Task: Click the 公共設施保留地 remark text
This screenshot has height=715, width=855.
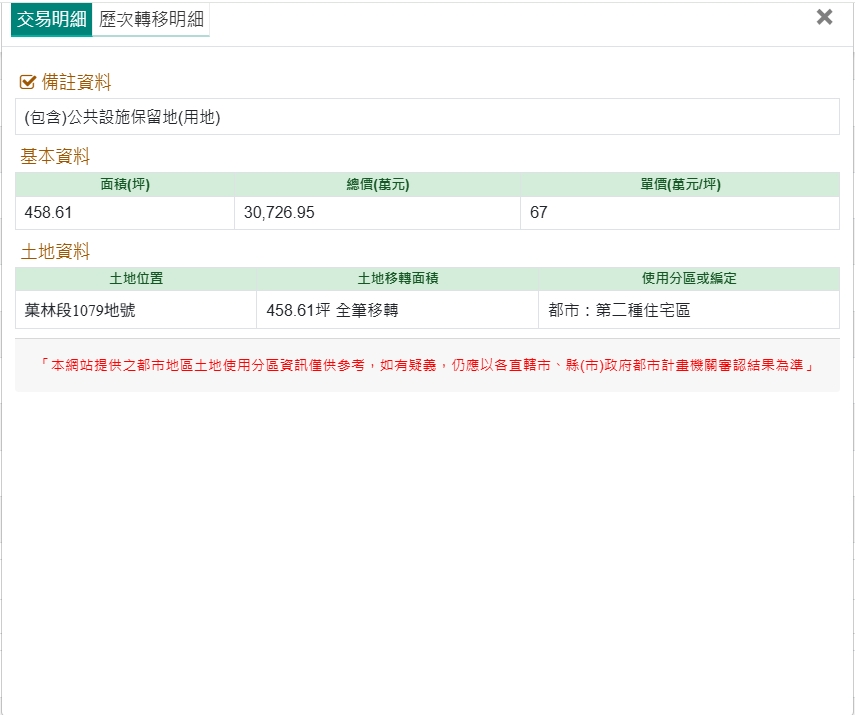Action: pyautogui.click(x=122, y=117)
